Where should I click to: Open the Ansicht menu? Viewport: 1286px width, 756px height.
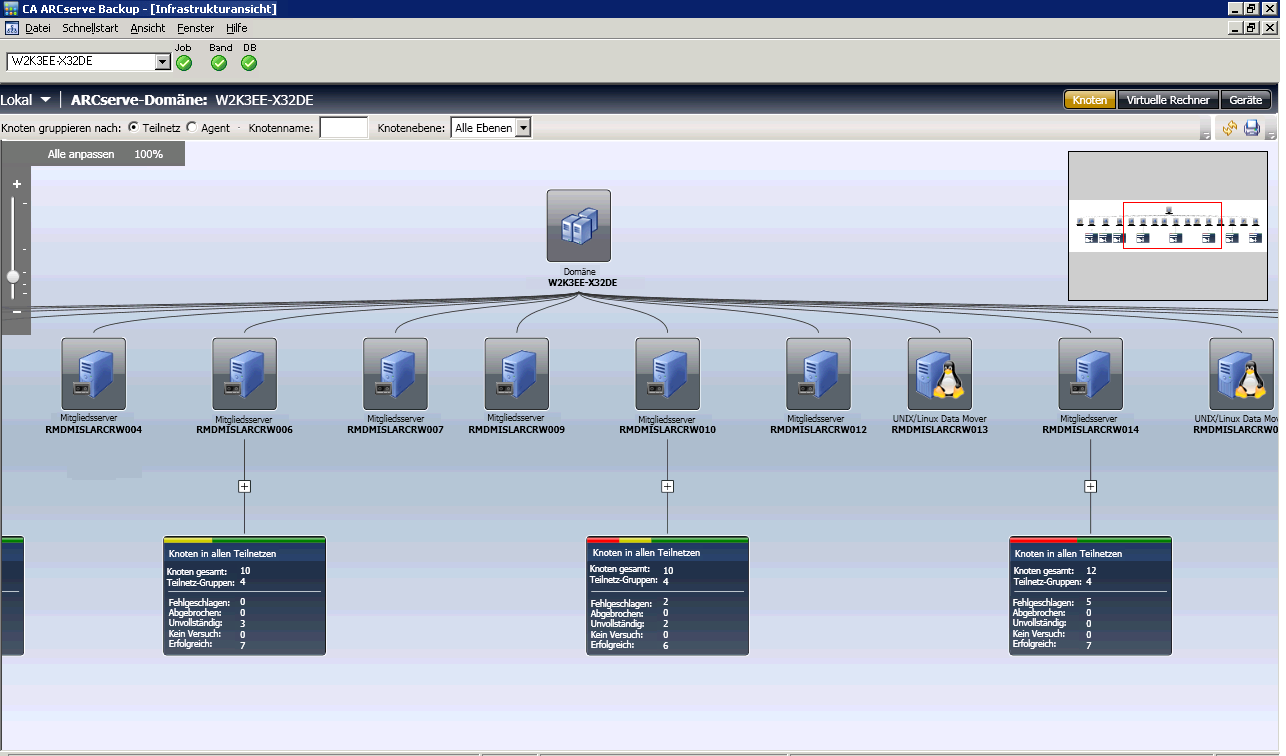148,28
